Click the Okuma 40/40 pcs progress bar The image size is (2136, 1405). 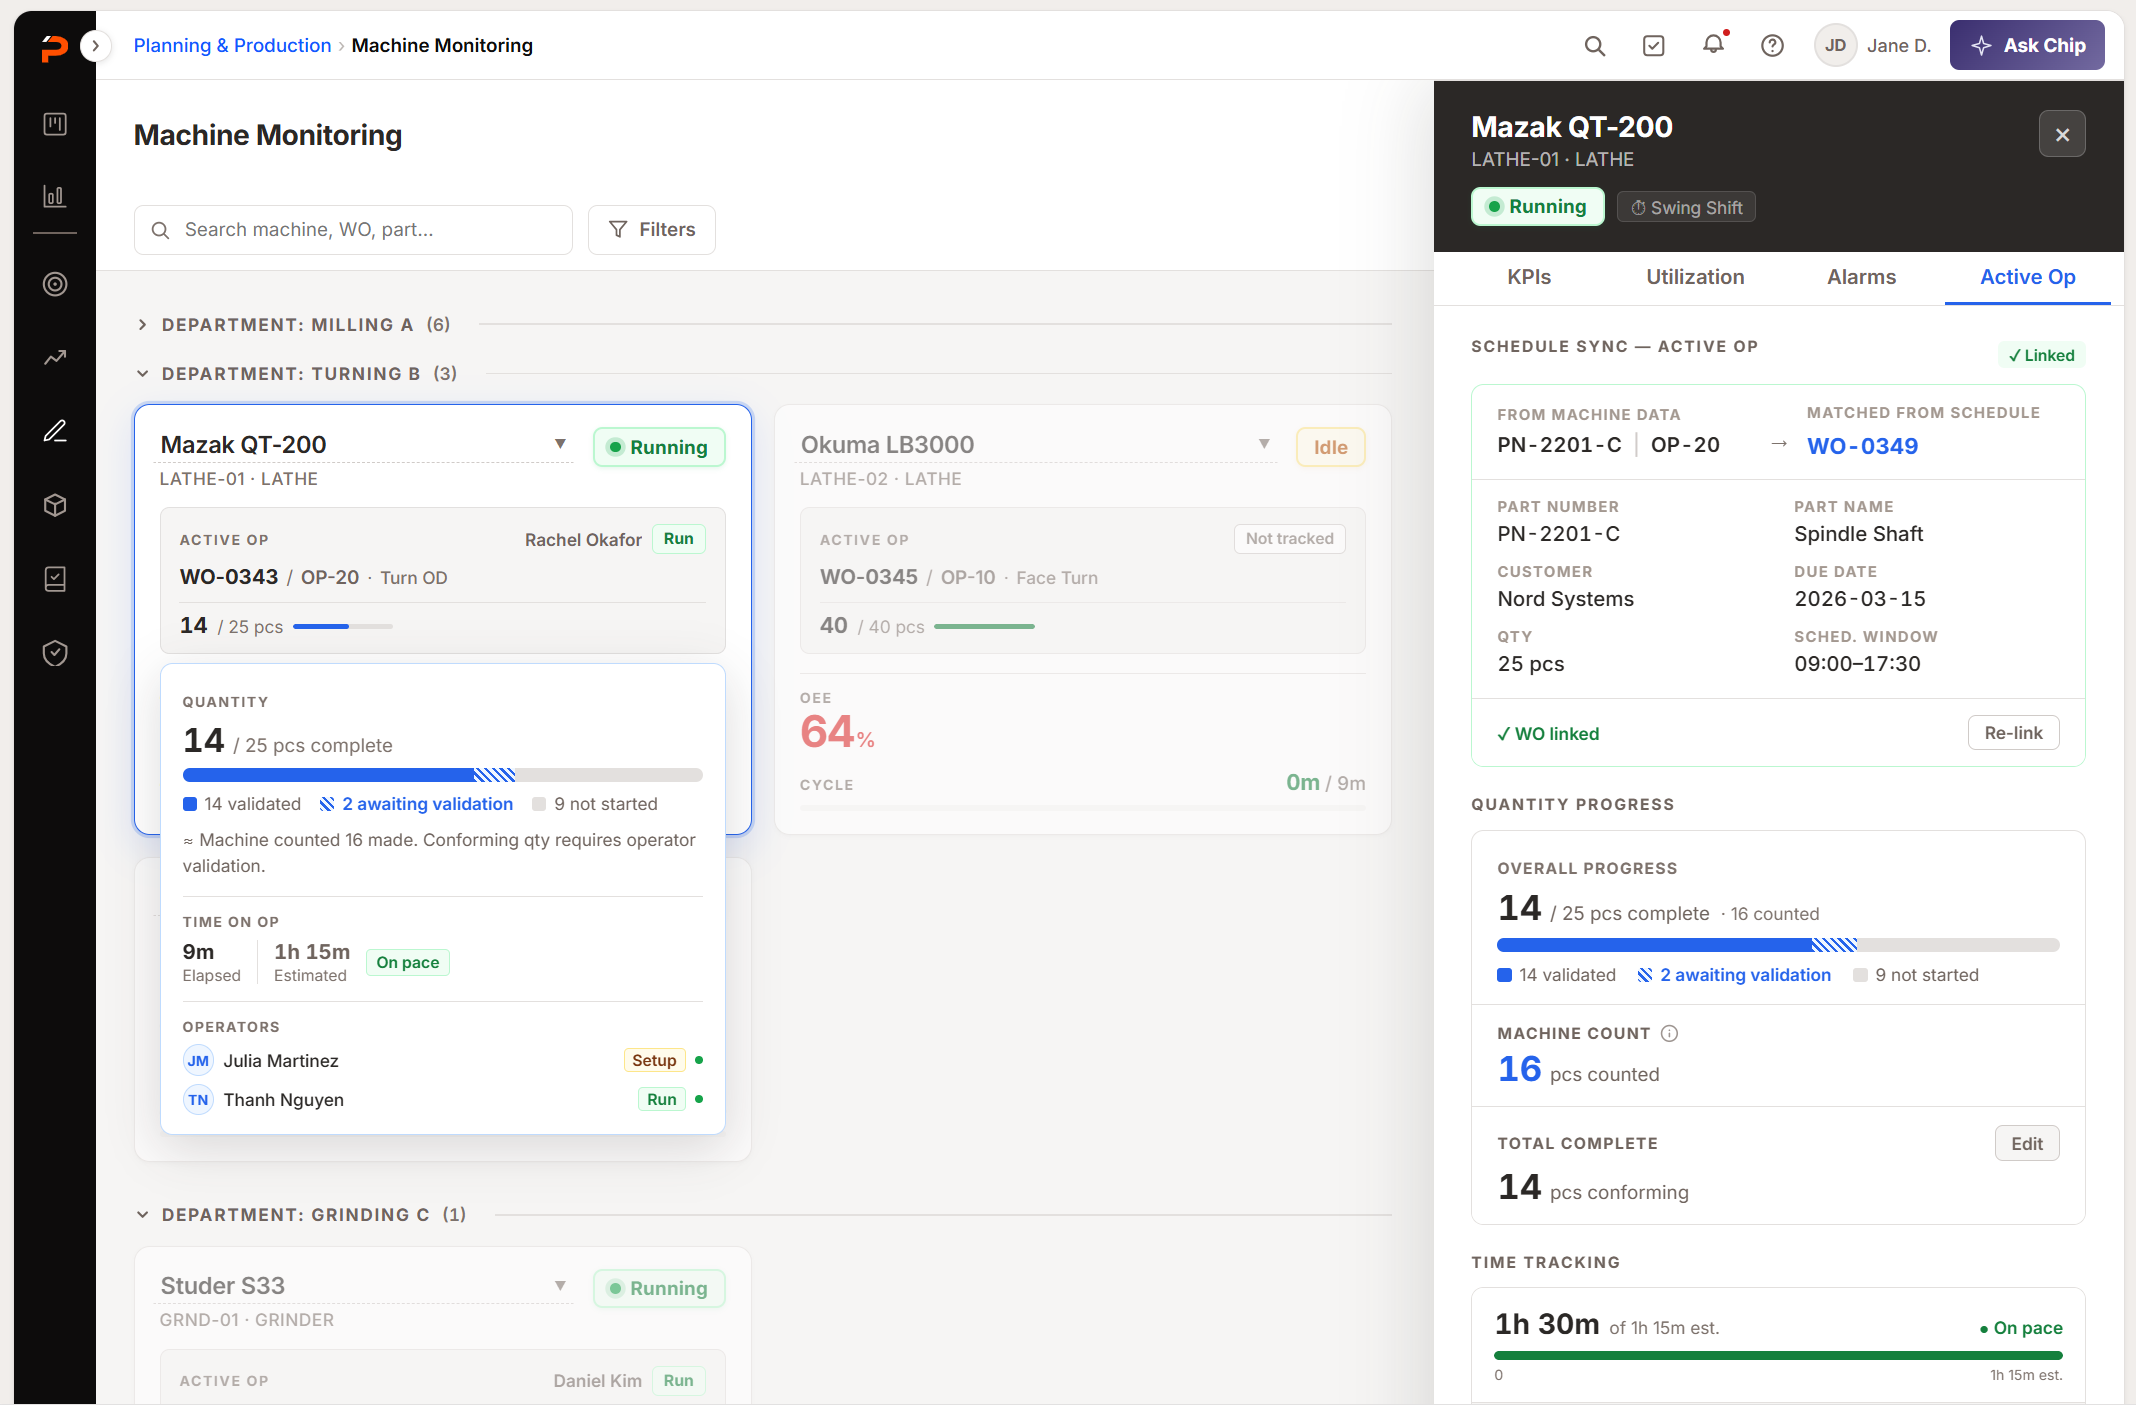tap(984, 627)
